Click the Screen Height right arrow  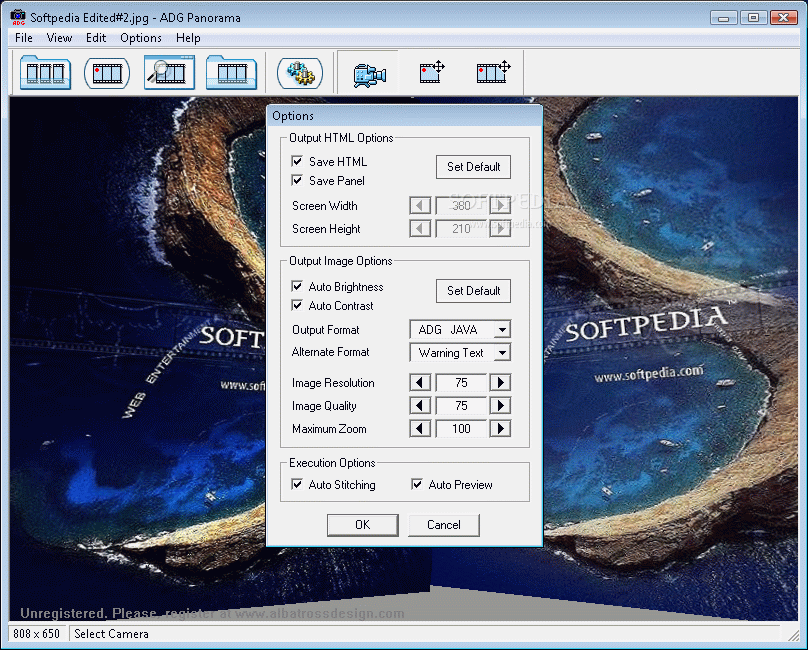click(x=500, y=228)
